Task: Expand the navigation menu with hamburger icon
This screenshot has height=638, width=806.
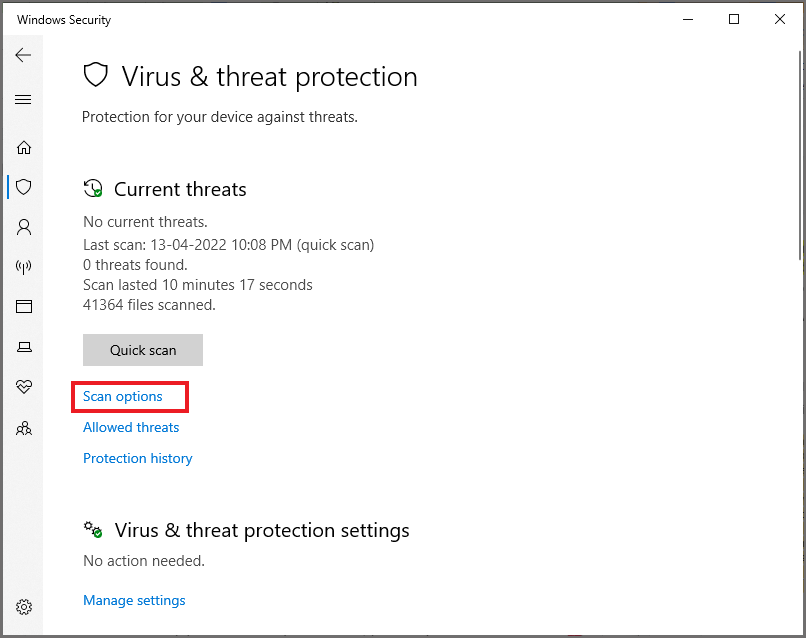Action: [23, 99]
